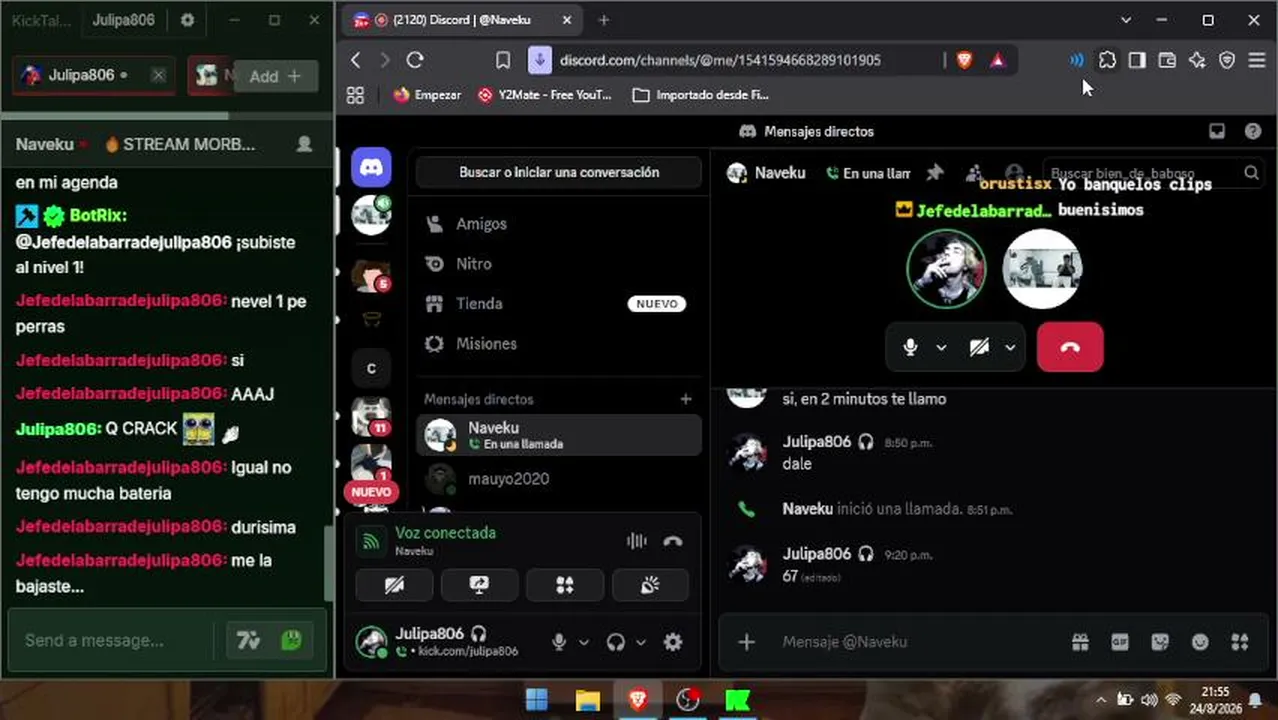Open Kick emote picker in KickTalk
This screenshot has width=1278, height=720.
point(291,640)
